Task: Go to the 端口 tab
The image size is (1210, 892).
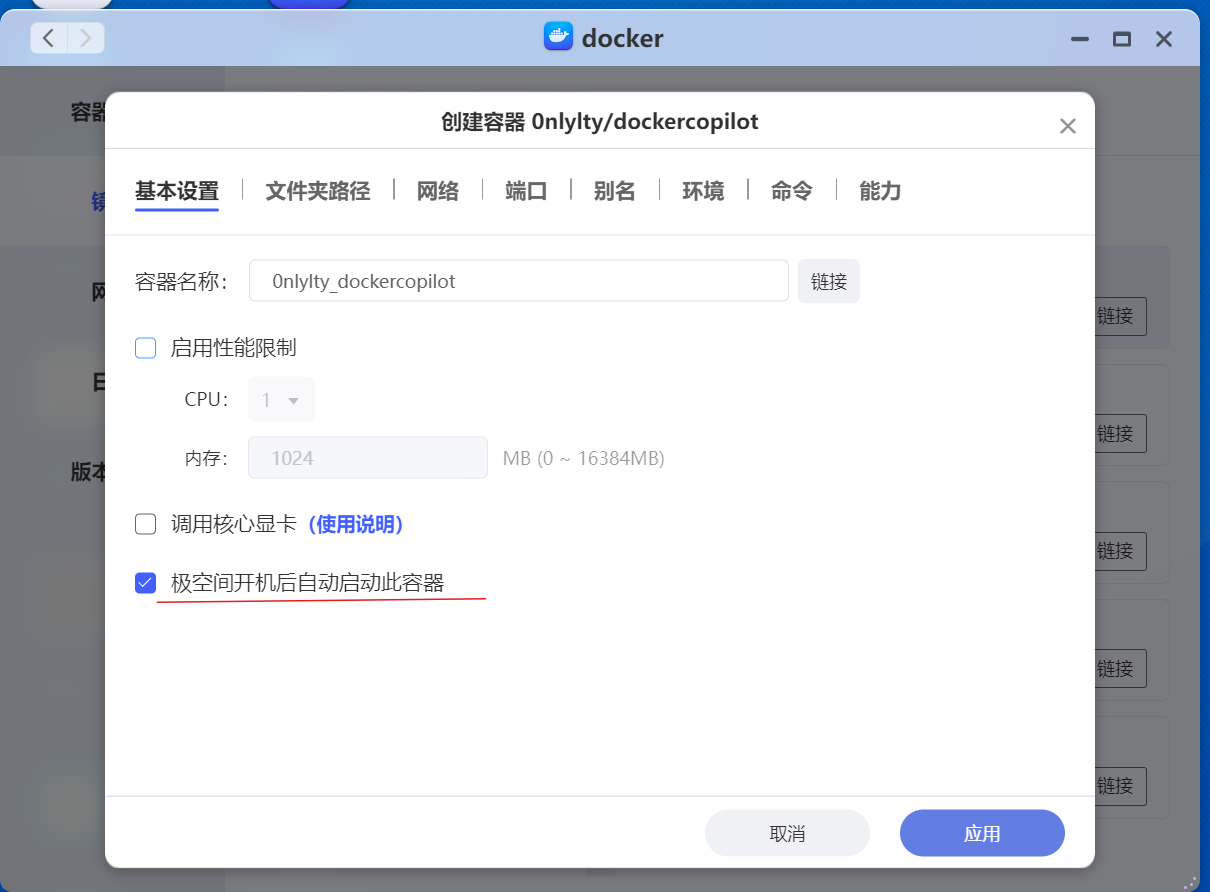Action: point(526,191)
